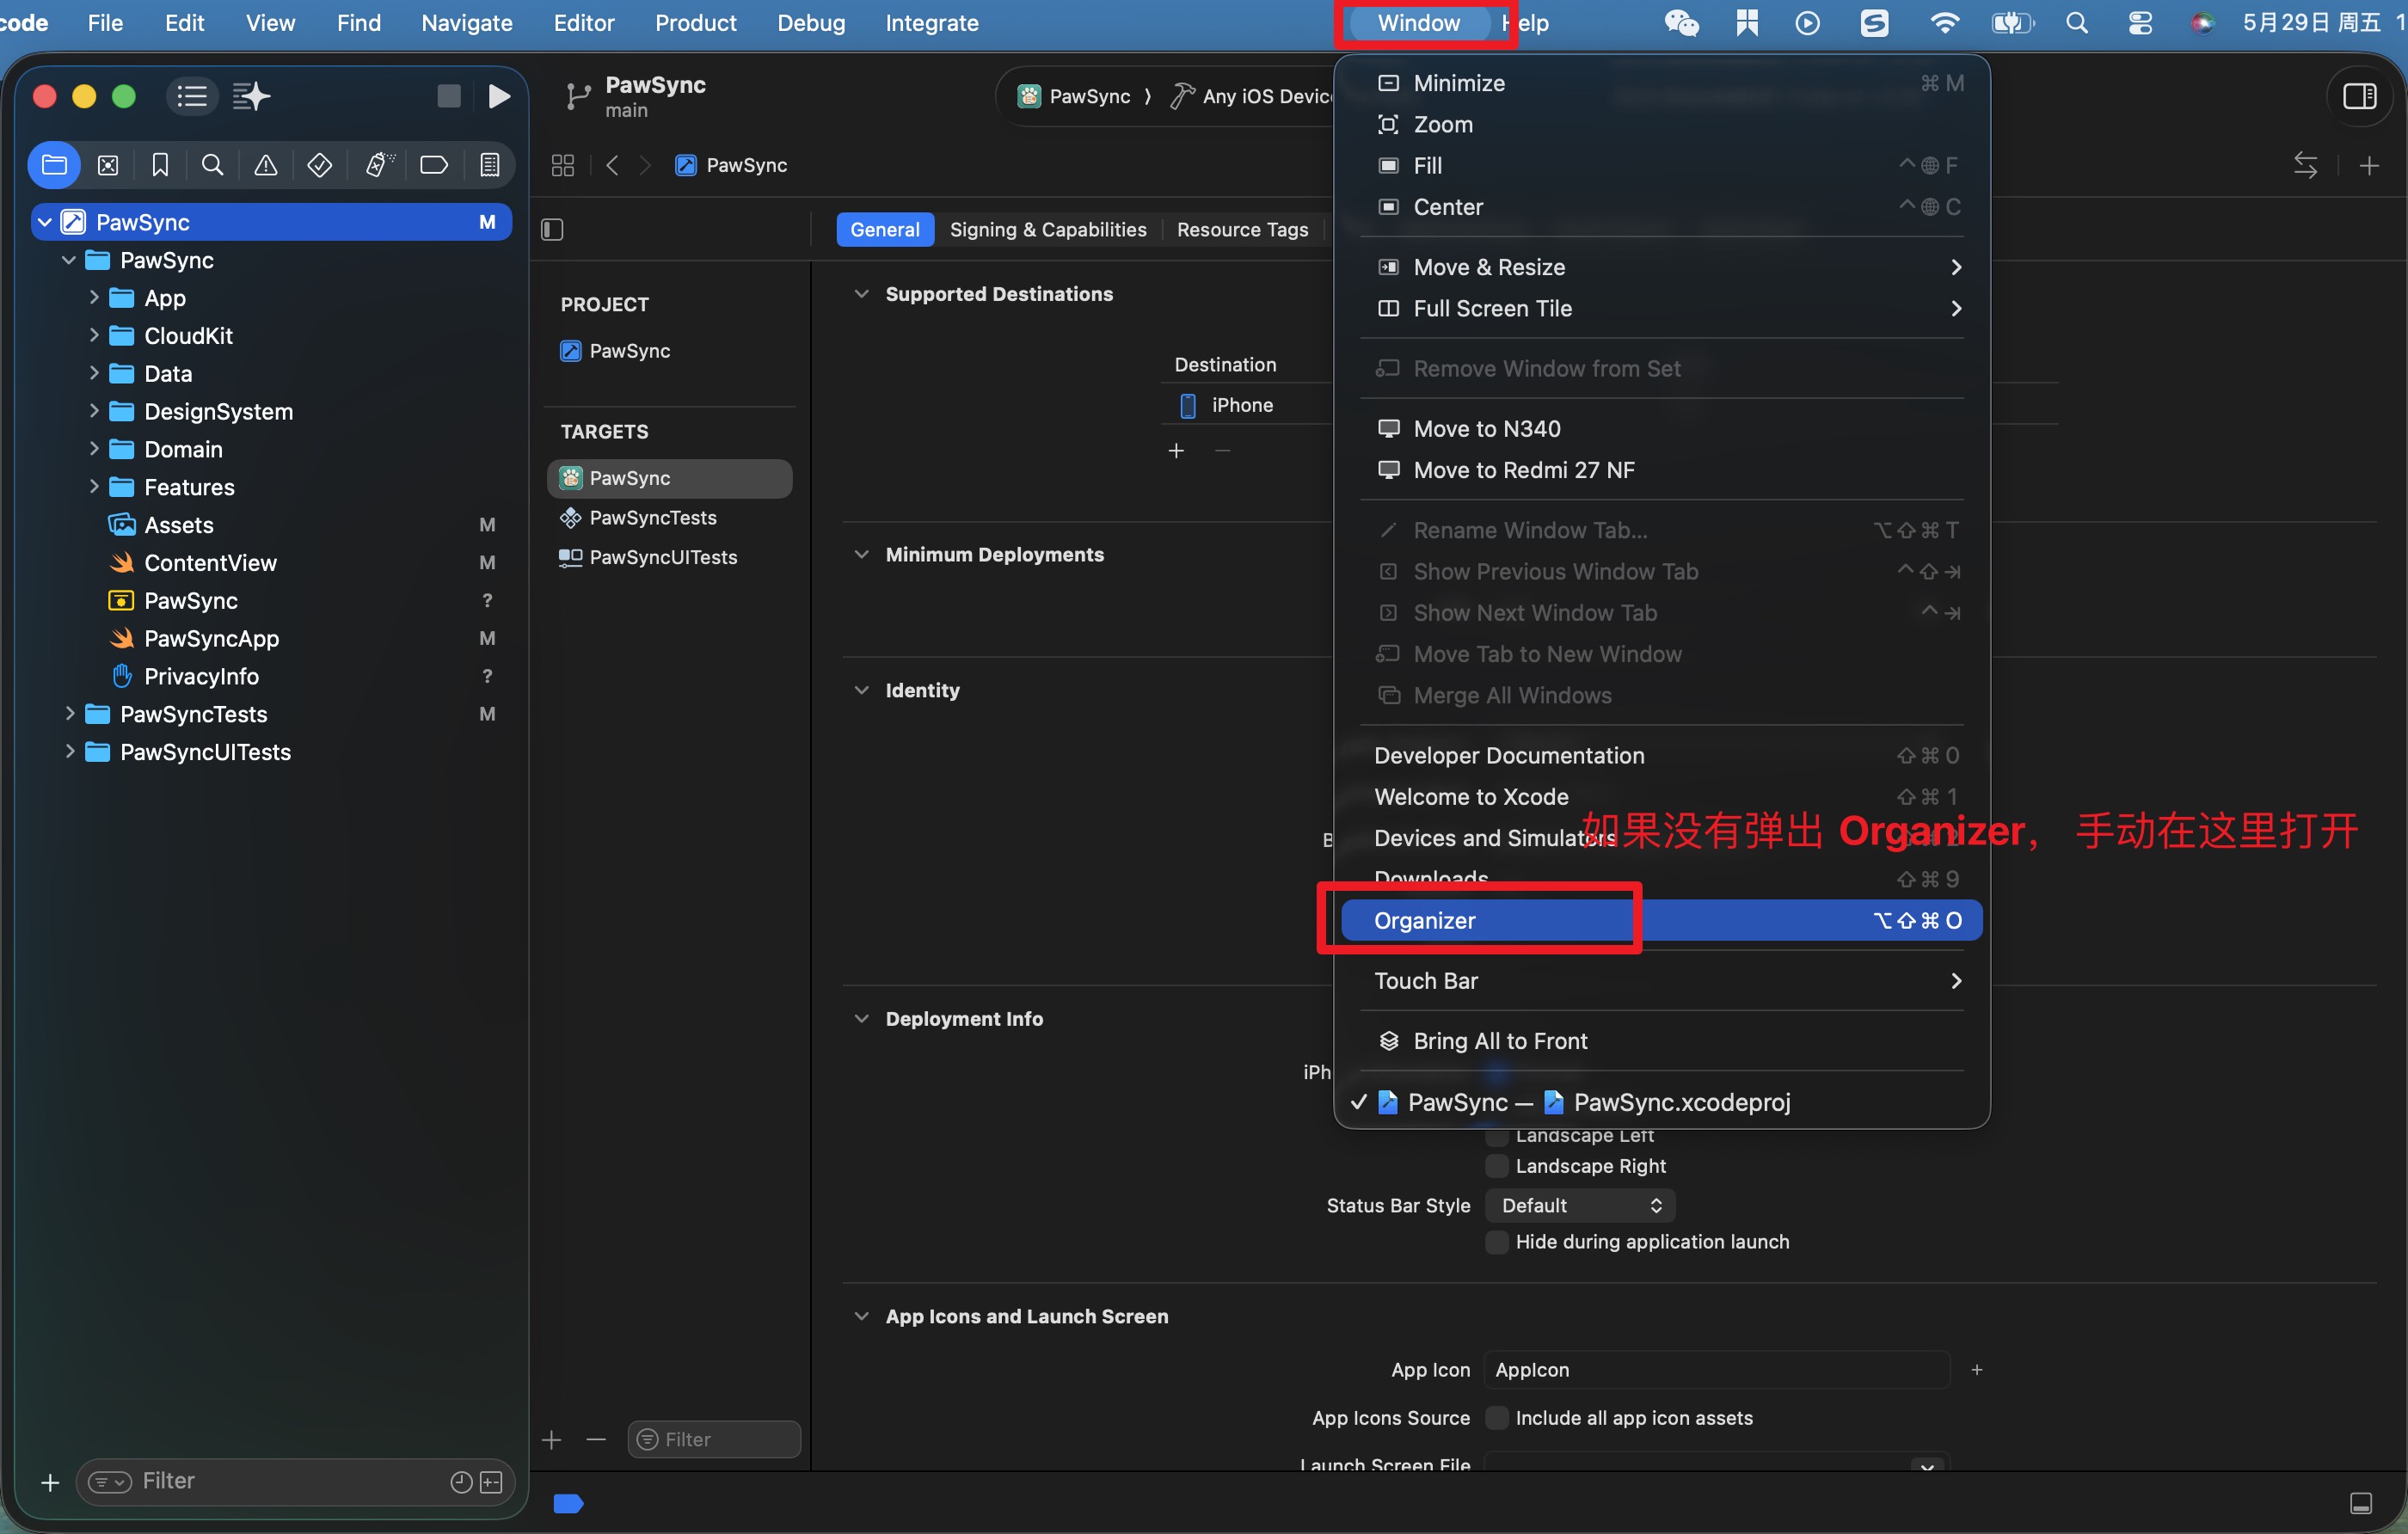The image size is (2408, 1534).
Task: Add App Icon with plus button
Action: click(1977, 1370)
